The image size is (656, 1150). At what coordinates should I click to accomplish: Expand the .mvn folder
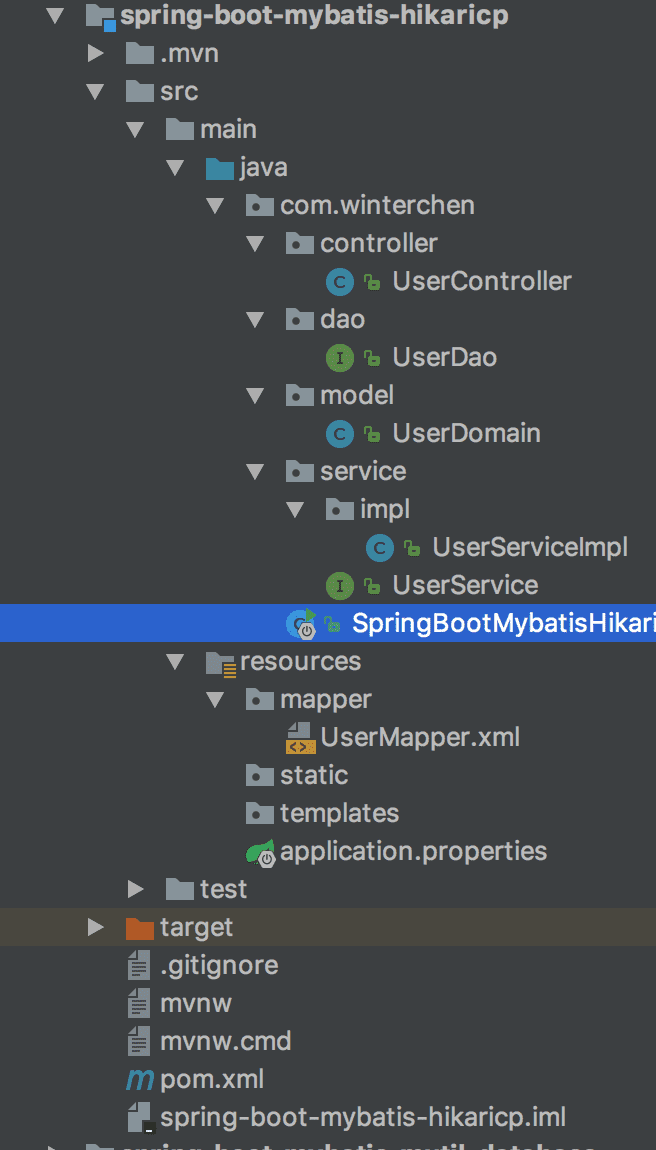(96, 53)
